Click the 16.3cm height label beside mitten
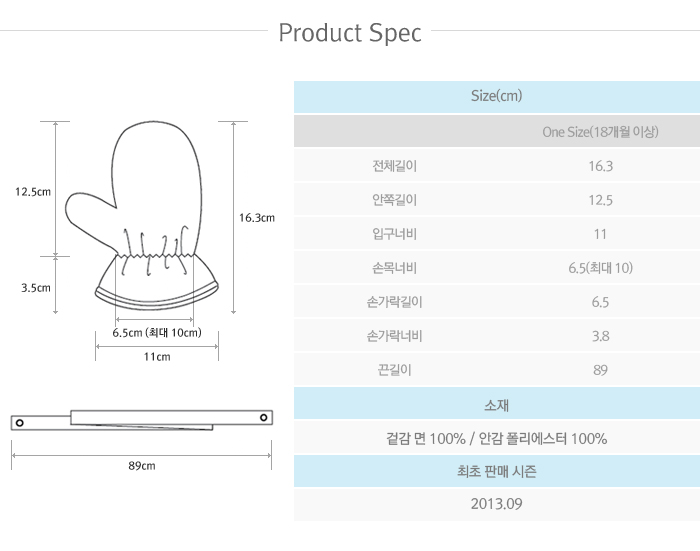This screenshot has height=551, width=700. (256, 217)
